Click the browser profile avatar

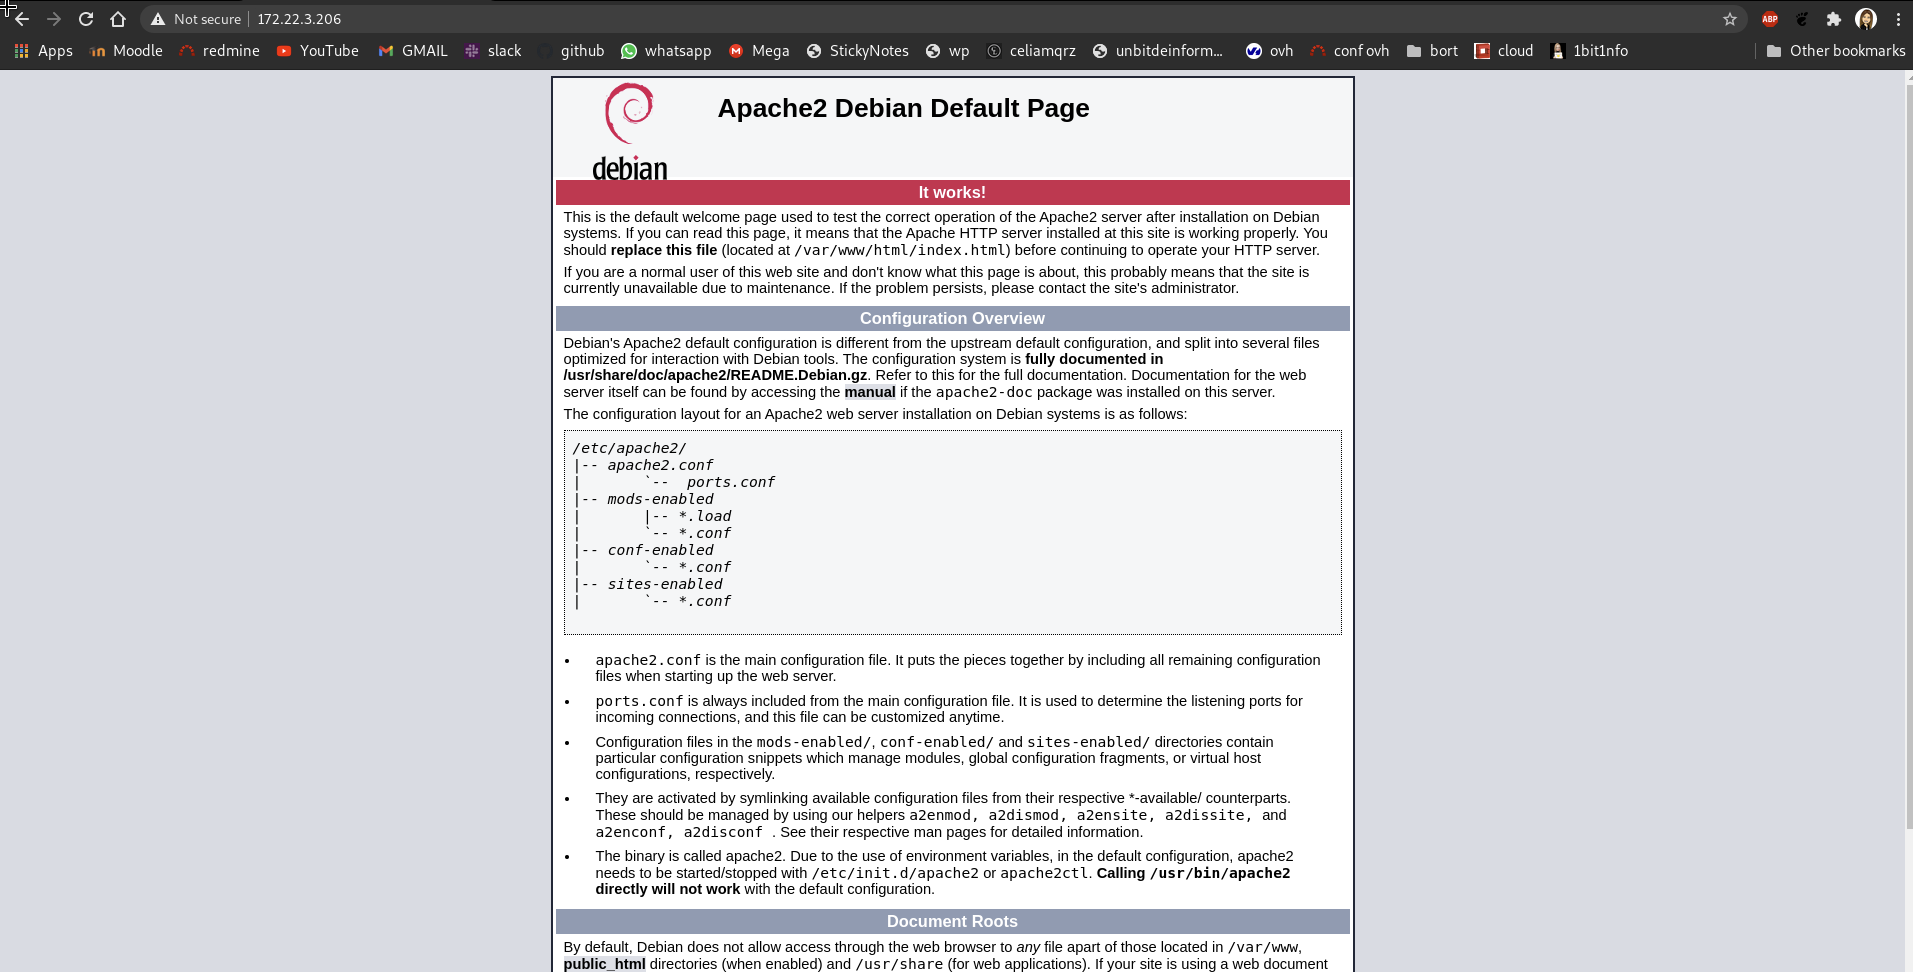[1866, 18]
